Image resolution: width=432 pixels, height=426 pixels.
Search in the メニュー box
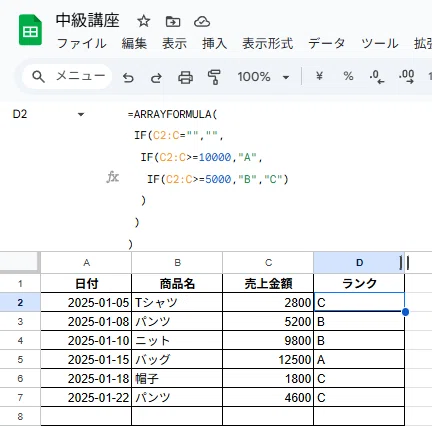click(67, 77)
